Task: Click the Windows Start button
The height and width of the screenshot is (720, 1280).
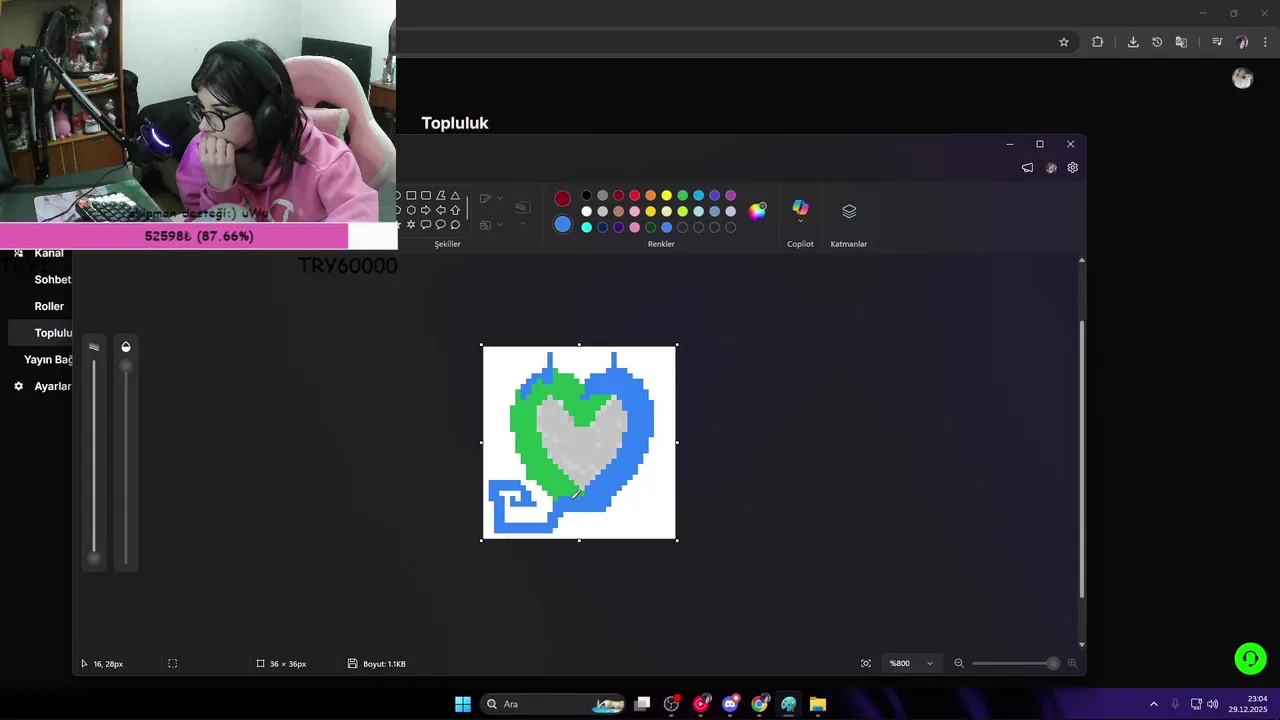Action: (463, 704)
